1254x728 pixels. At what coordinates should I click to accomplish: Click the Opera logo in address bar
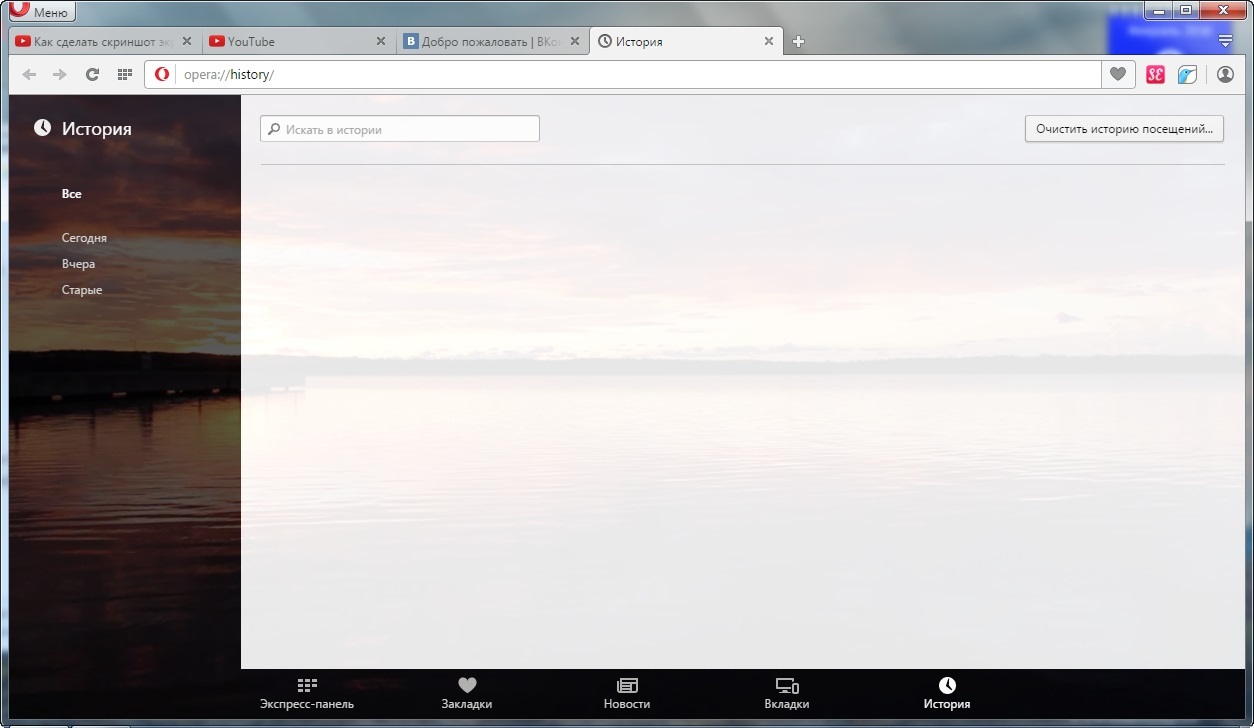coord(162,74)
